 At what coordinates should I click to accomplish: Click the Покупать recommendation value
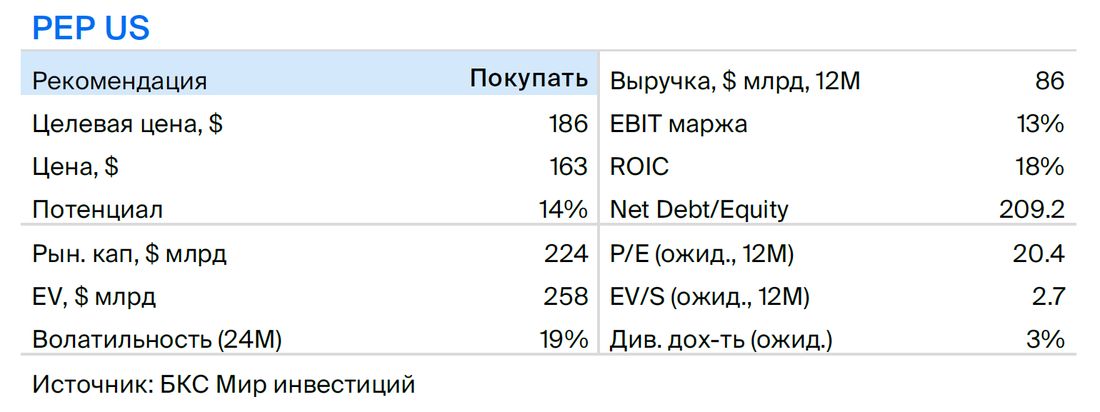point(529,79)
